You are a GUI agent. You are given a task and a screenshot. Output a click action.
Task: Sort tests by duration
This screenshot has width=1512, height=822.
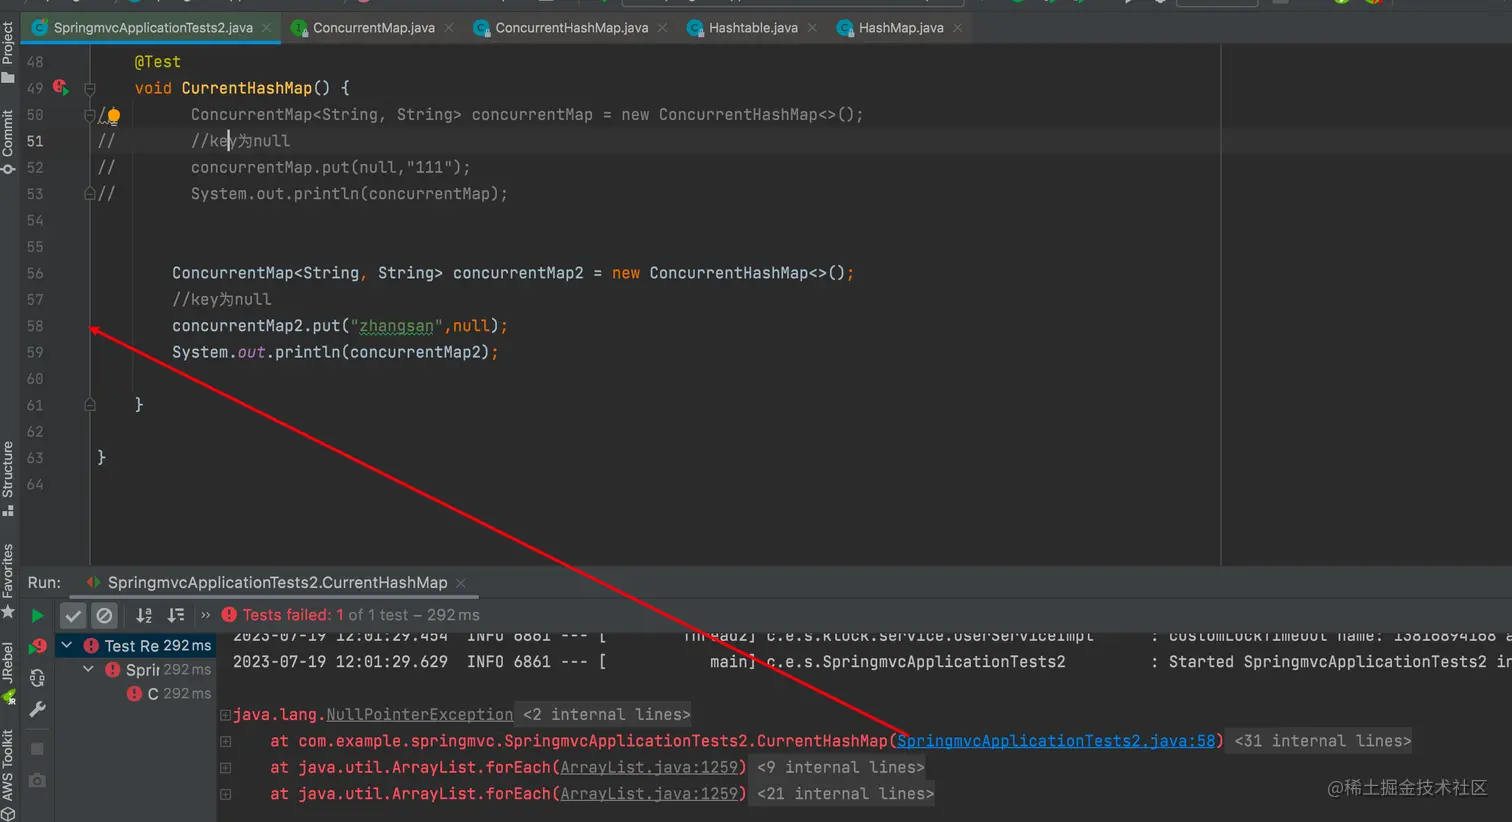pyautogui.click(x=175, y=615)
